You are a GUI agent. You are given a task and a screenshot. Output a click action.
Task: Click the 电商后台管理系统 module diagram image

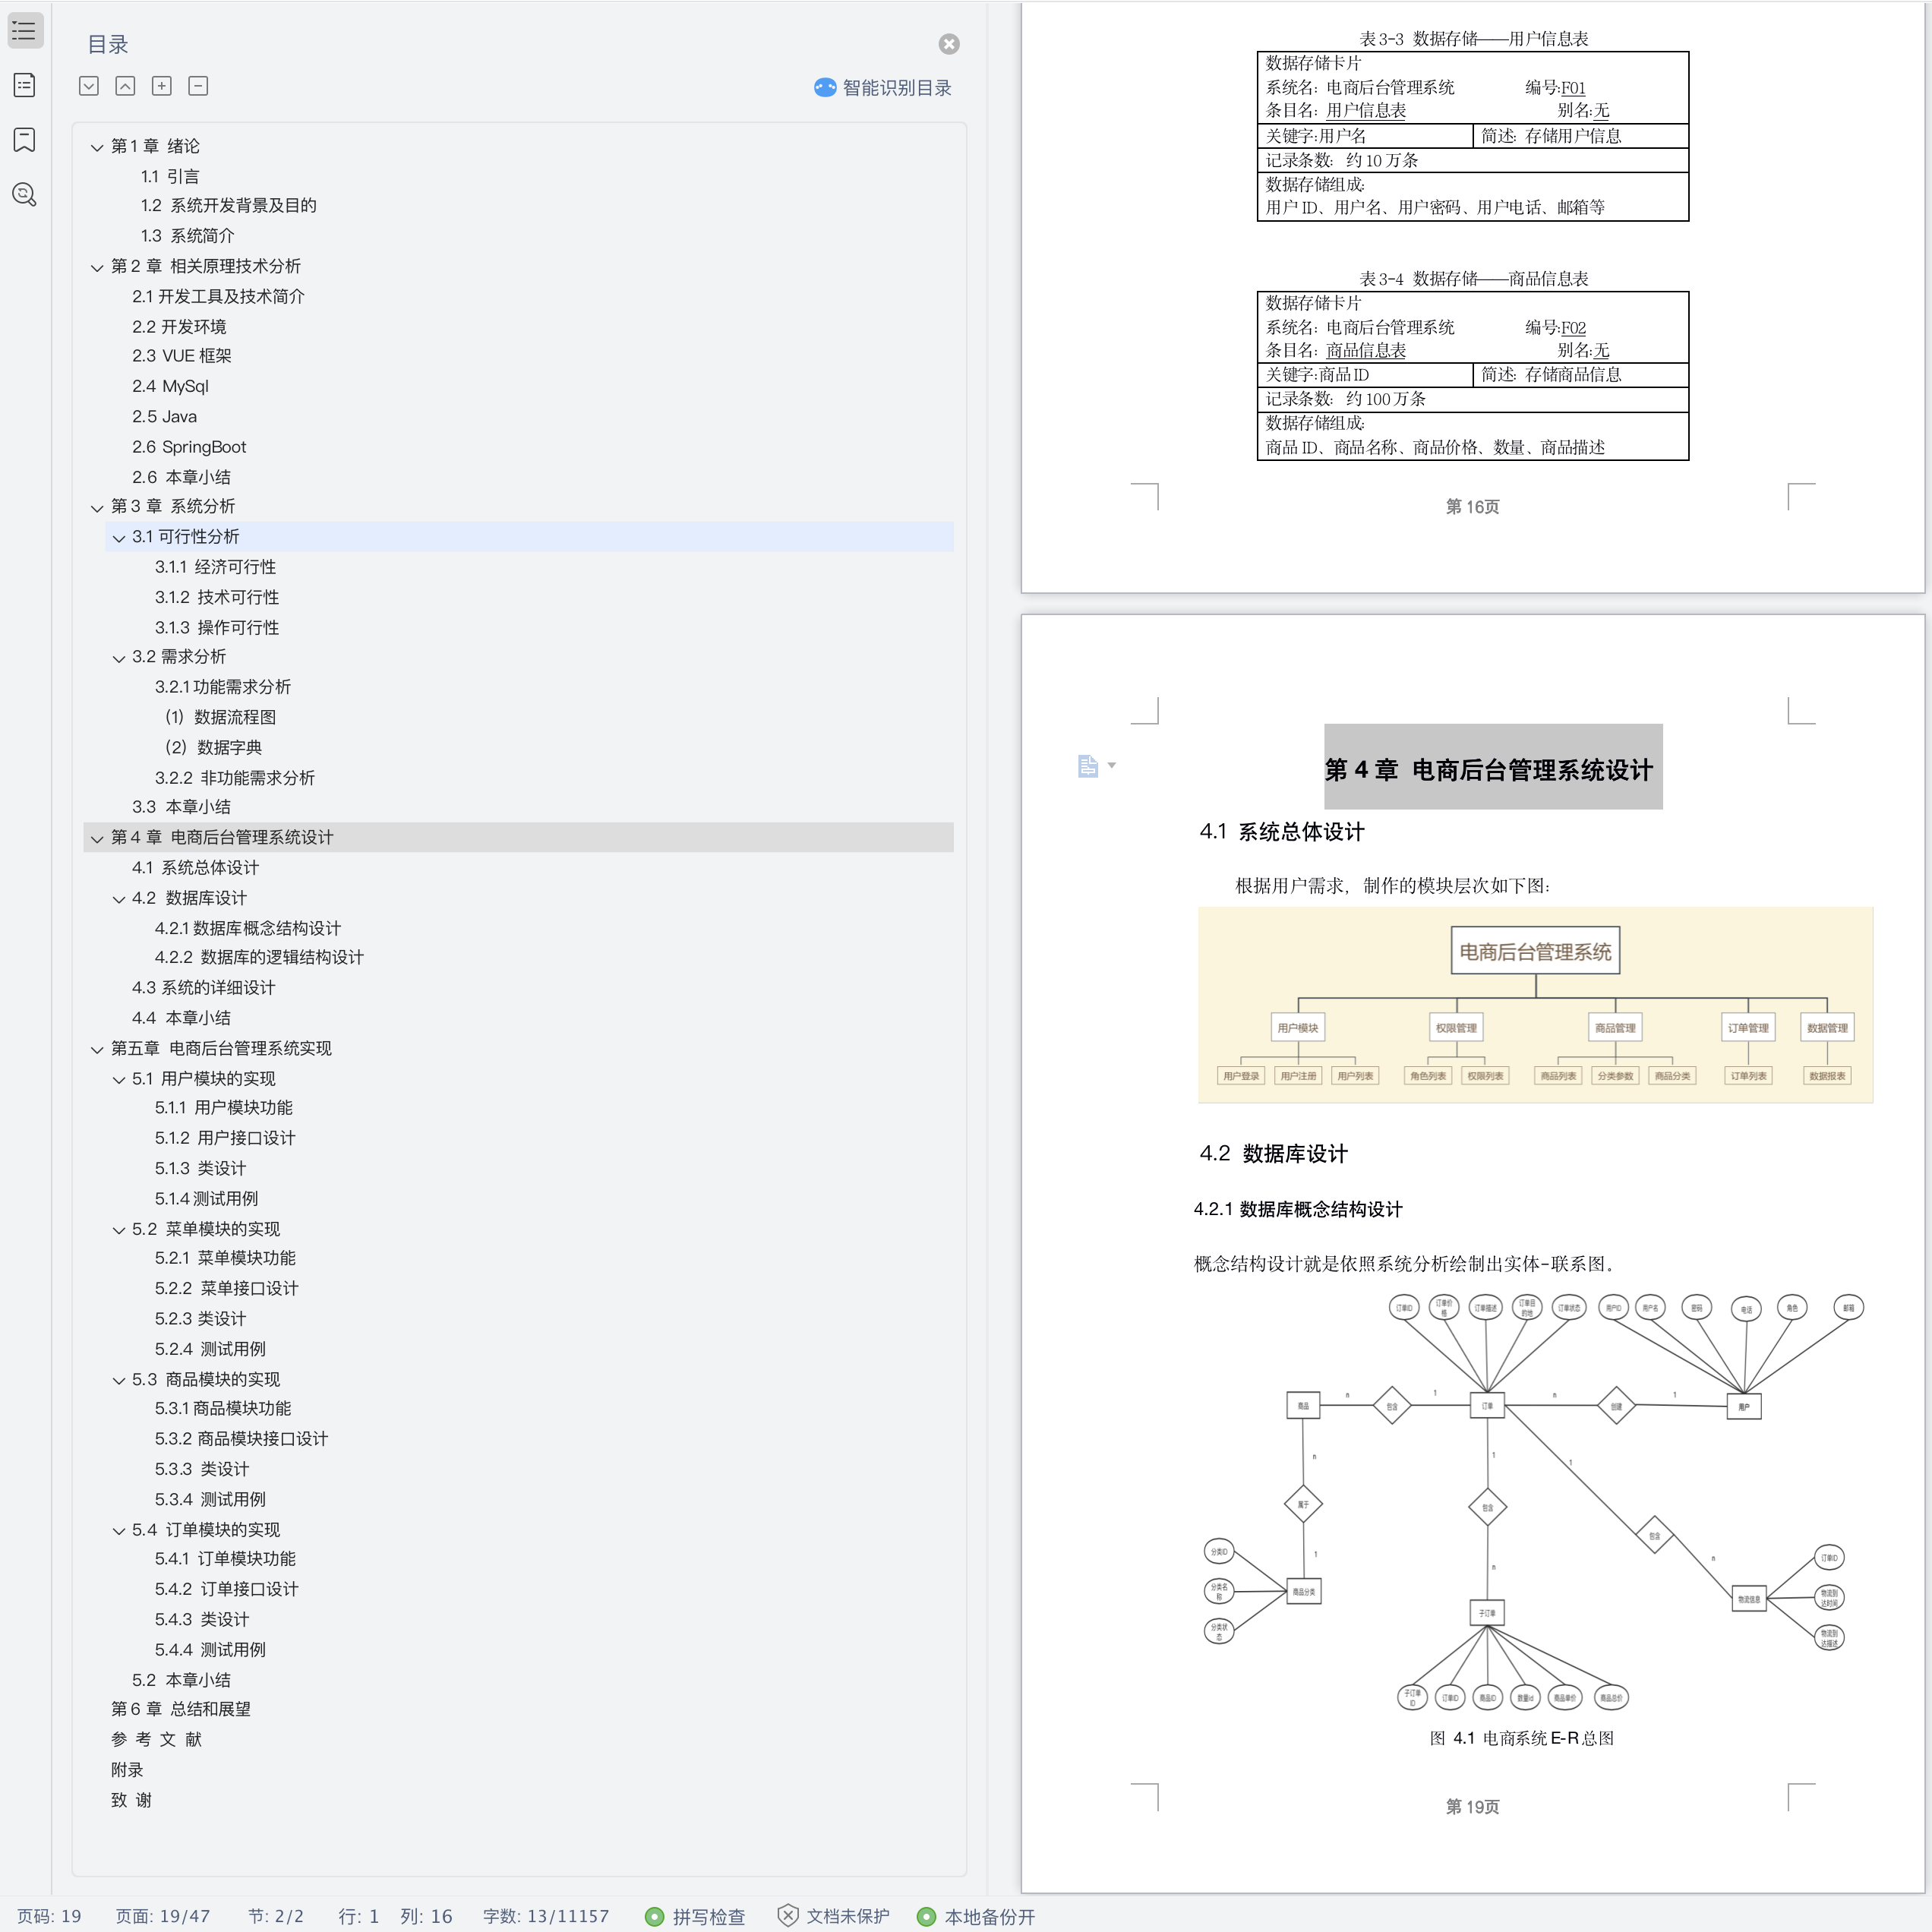click(1535, 1005)
